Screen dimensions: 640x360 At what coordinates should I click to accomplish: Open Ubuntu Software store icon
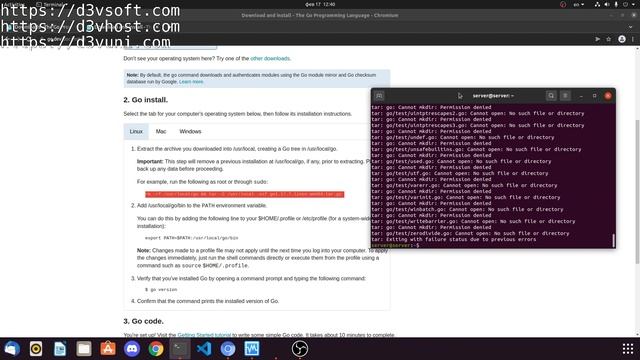click(108, 349)
